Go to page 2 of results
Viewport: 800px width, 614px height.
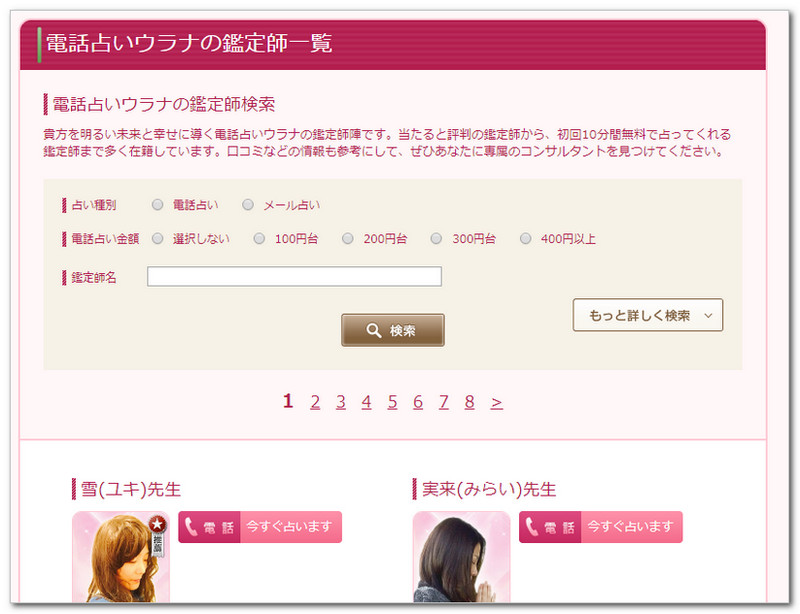[315, 402]
